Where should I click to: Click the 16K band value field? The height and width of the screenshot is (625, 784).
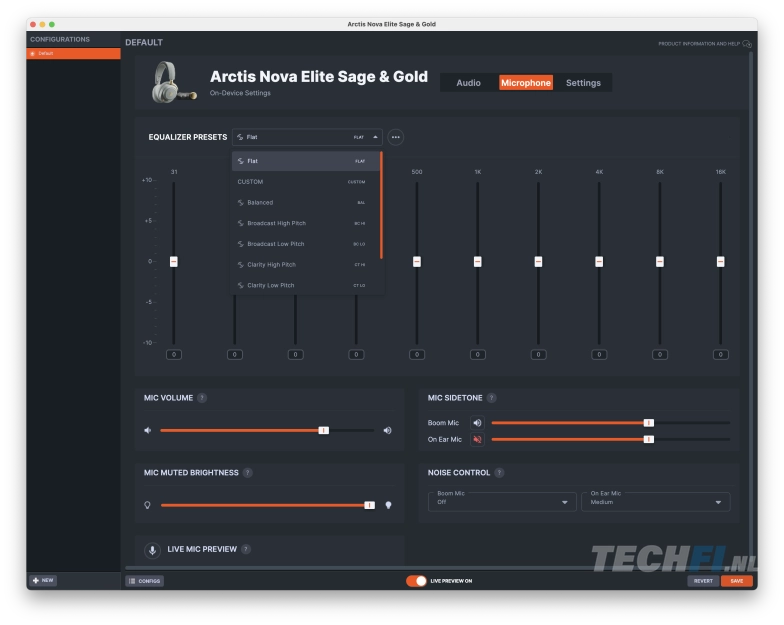720,355
